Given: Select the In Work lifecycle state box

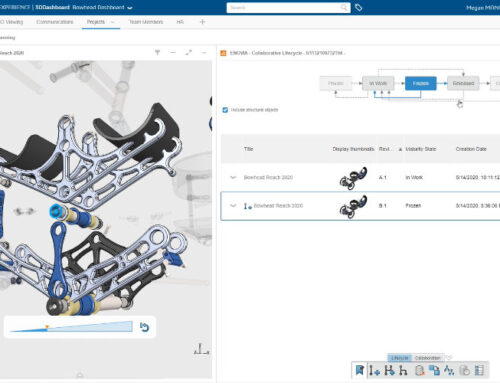Looking at the screenshot, I should coord(378,83).
